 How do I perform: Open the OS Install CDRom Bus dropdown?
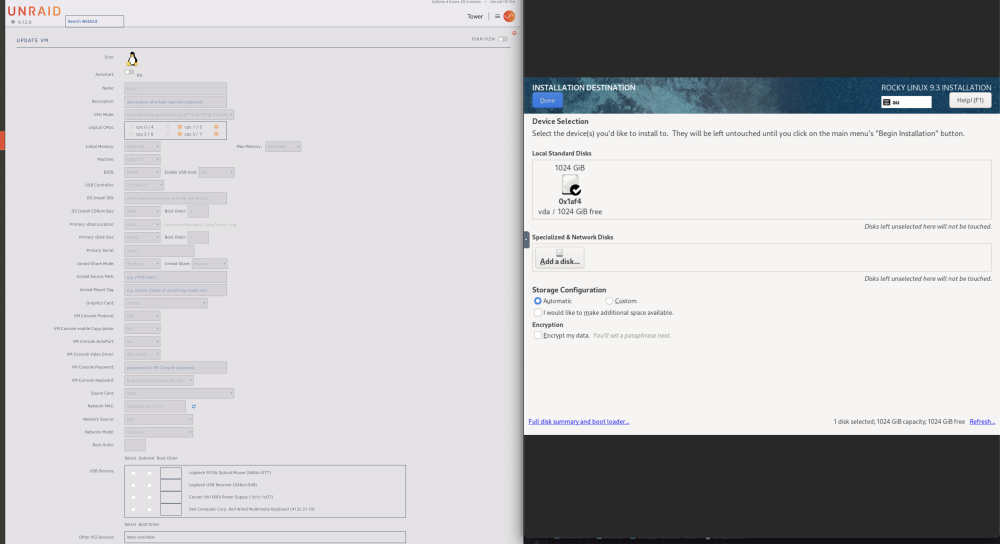coord(142,211)
